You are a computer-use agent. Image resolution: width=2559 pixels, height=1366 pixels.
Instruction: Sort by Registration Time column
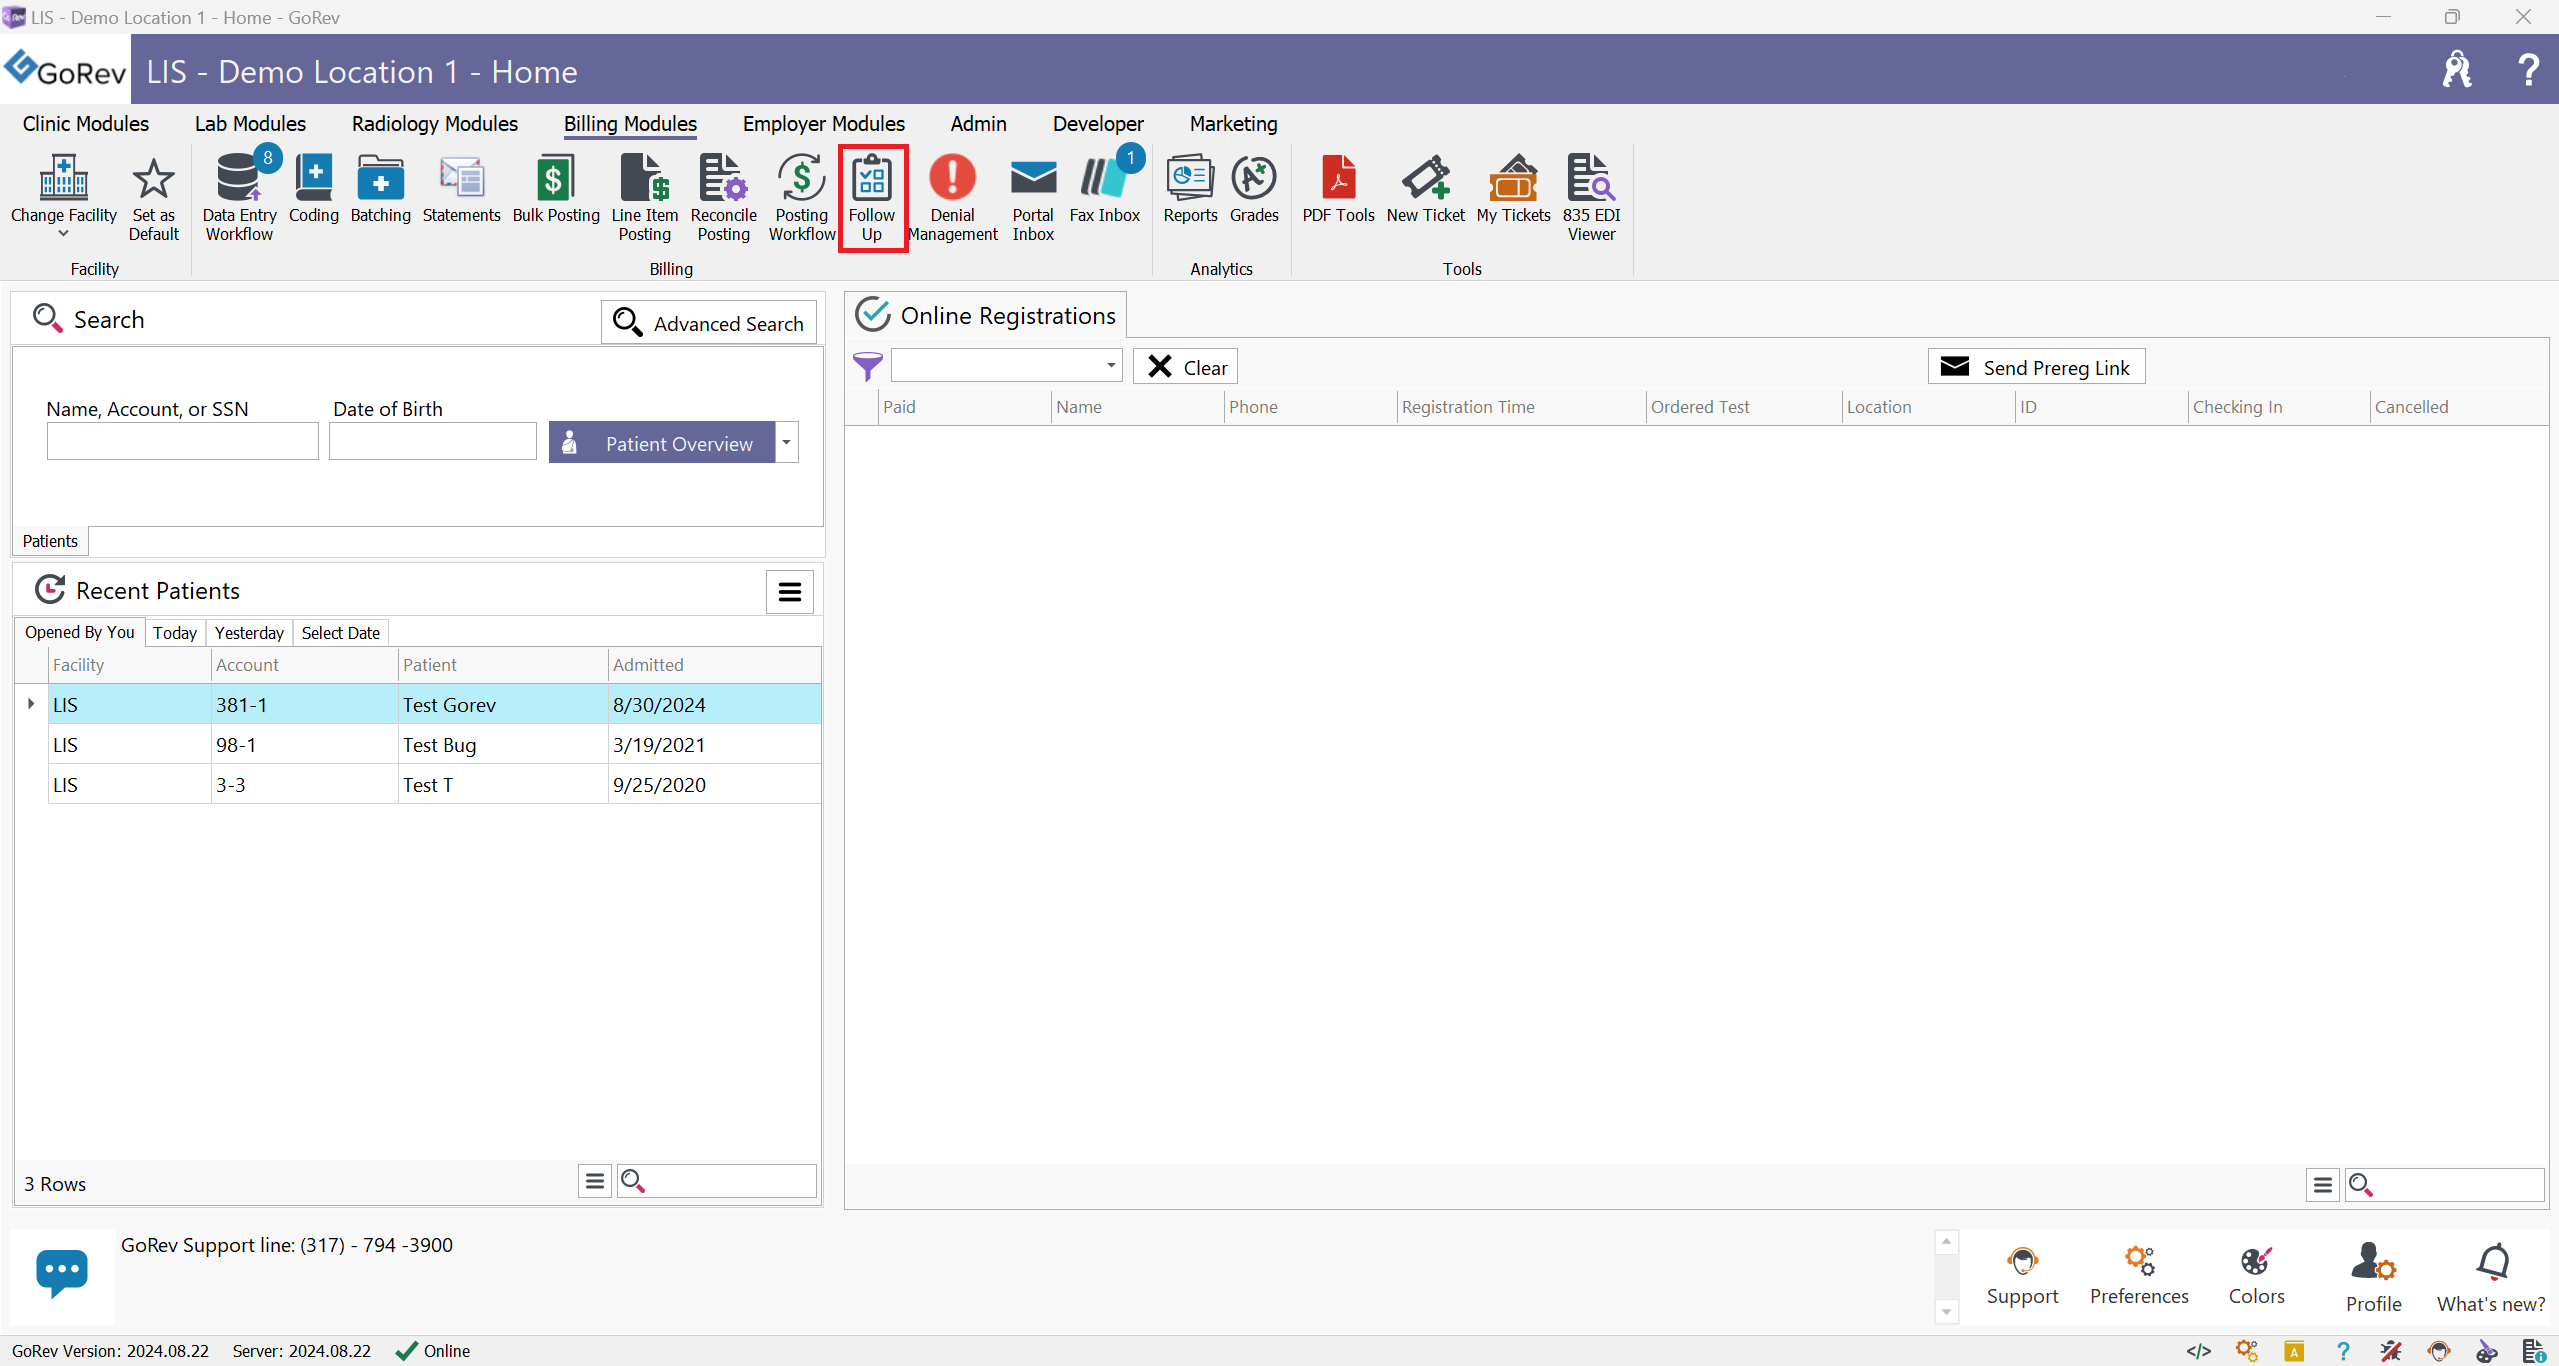click(x=1520, y=407)
